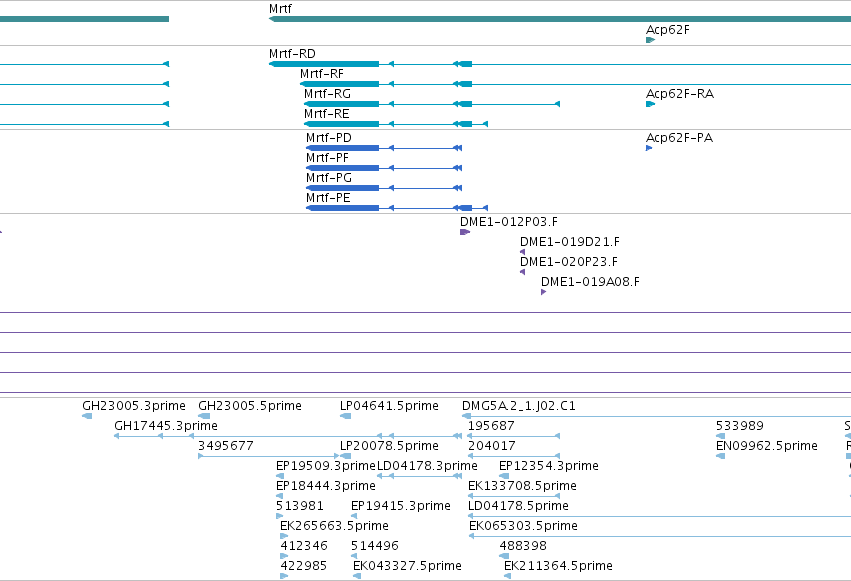Select the DME1-012P03.F feature label
Screen dimensions: 851x581
click(x=509, y=222)
